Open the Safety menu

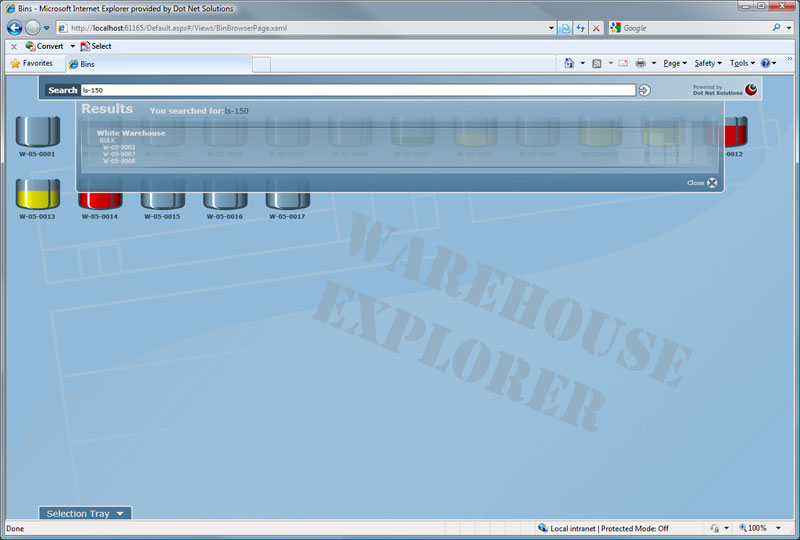pyautogui.click(x=708, y=63)
